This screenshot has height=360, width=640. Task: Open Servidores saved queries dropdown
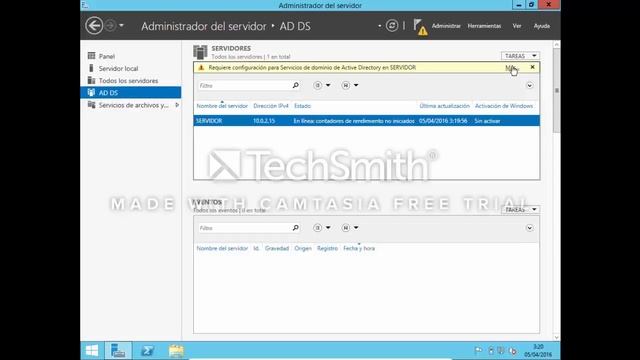tap(350, 85)
